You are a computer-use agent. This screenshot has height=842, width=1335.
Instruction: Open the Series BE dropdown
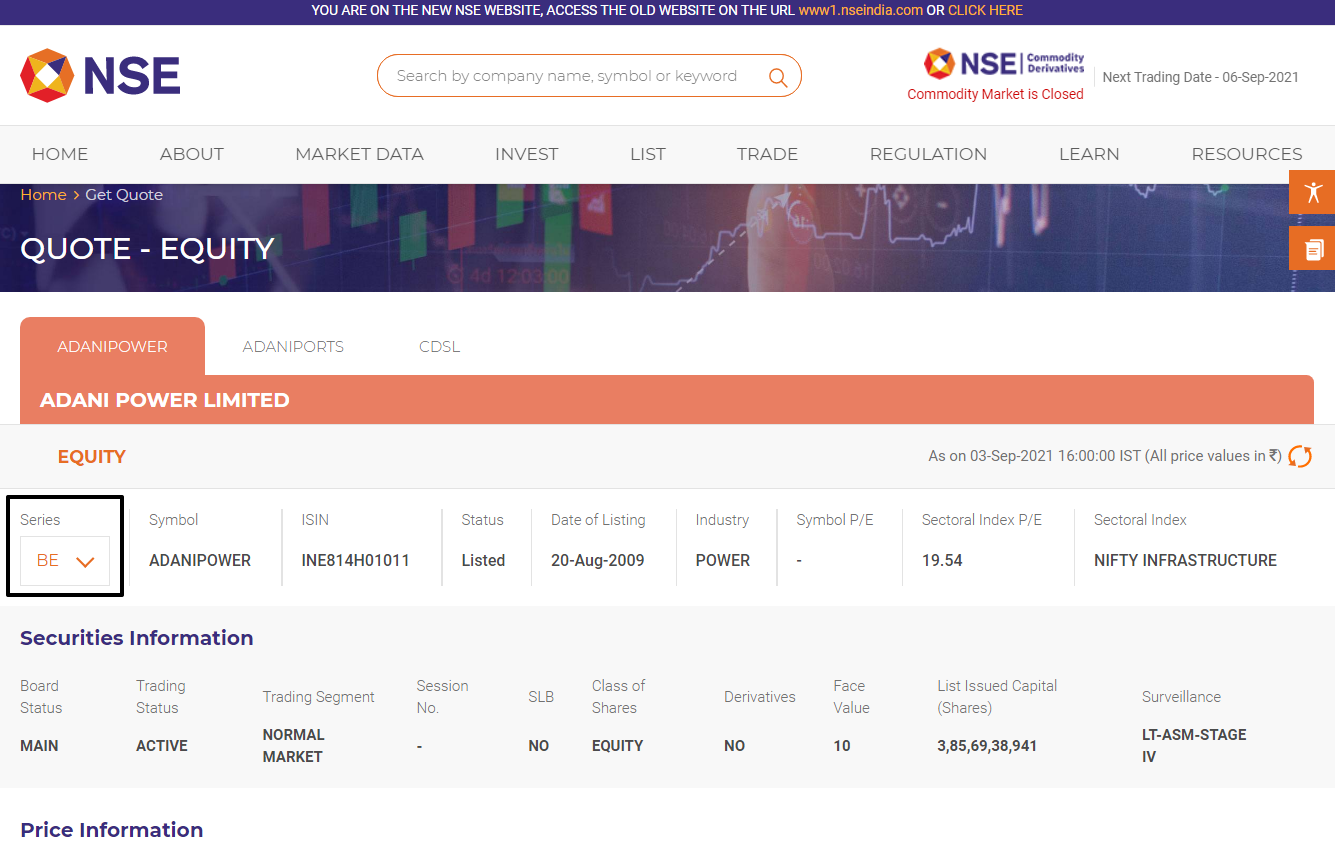click(x=65, y=561)
